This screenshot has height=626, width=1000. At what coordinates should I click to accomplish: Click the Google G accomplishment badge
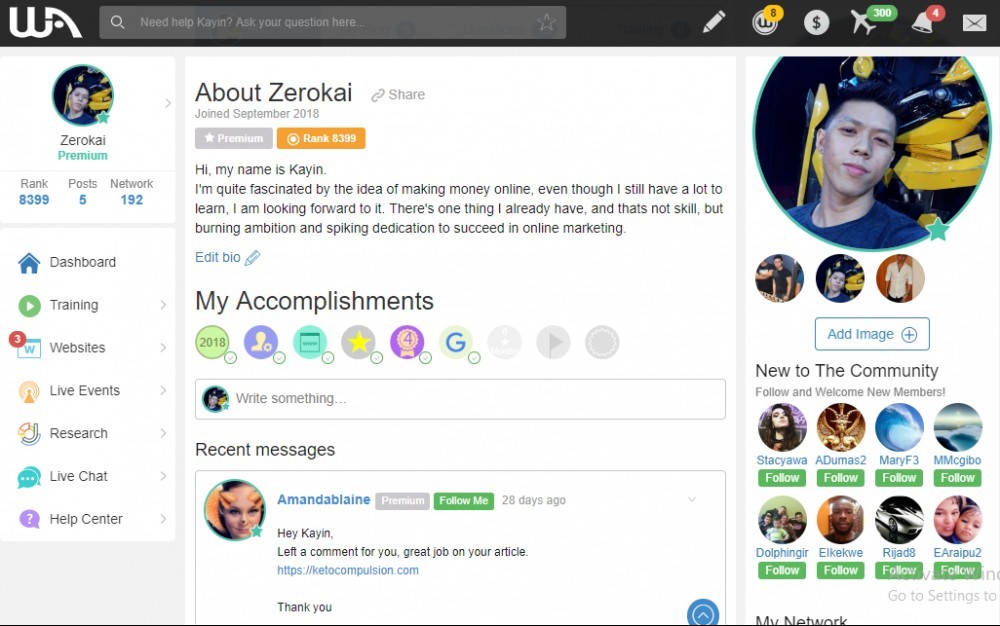[456, 342]
